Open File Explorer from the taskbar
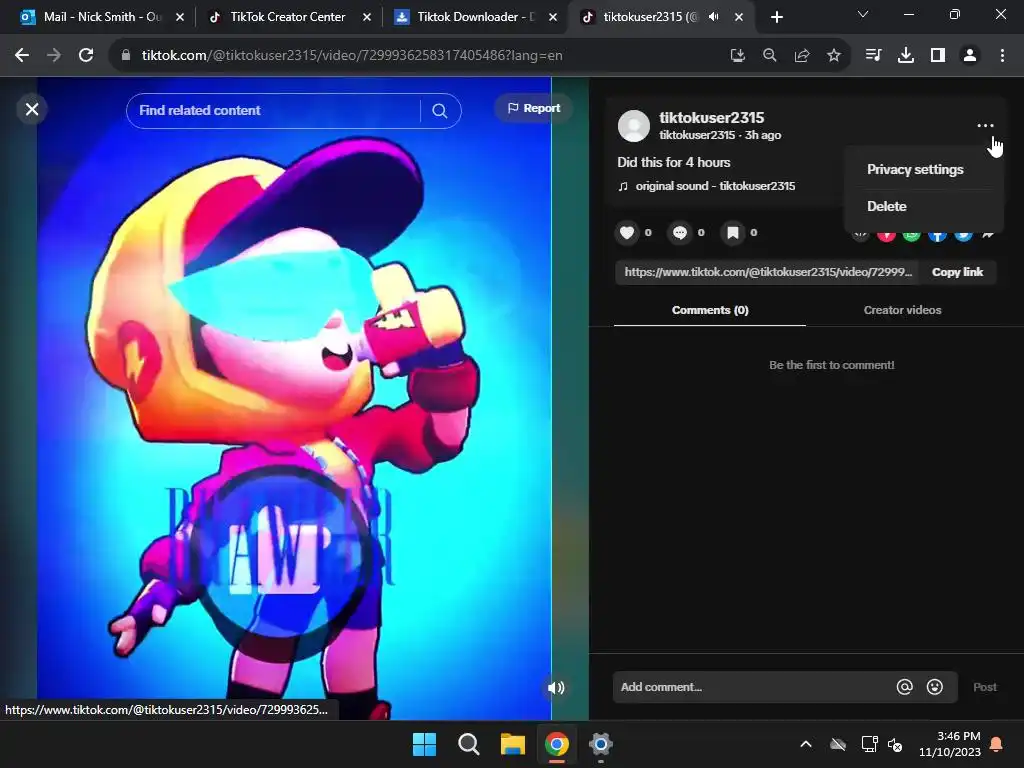Viewport: 1024px width, 768px height. point(513,744)
